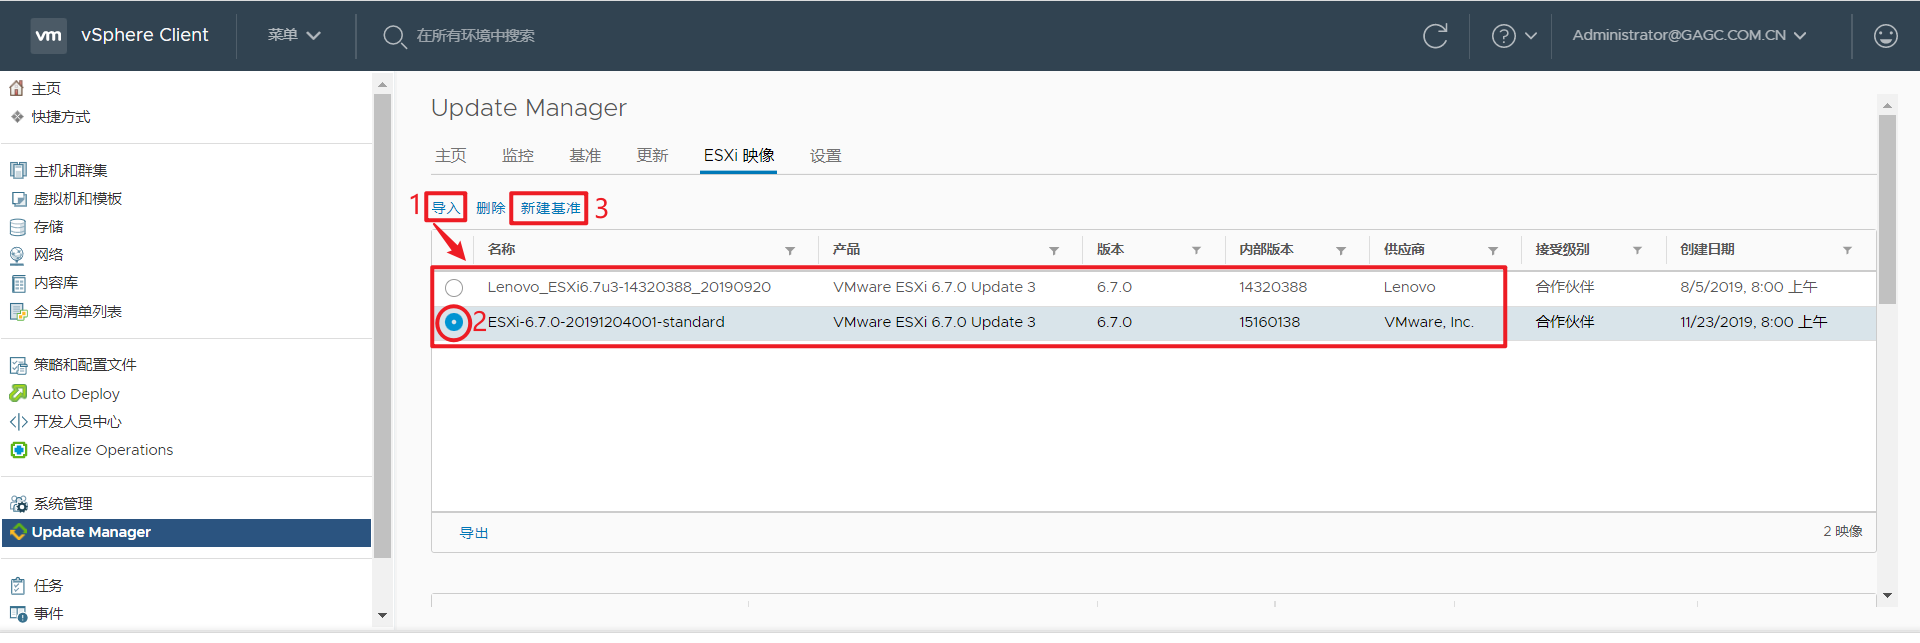This screenshot has width=1920, height=643.
Task: Refresh the vSphere Client view
Action: point(1435,36)
